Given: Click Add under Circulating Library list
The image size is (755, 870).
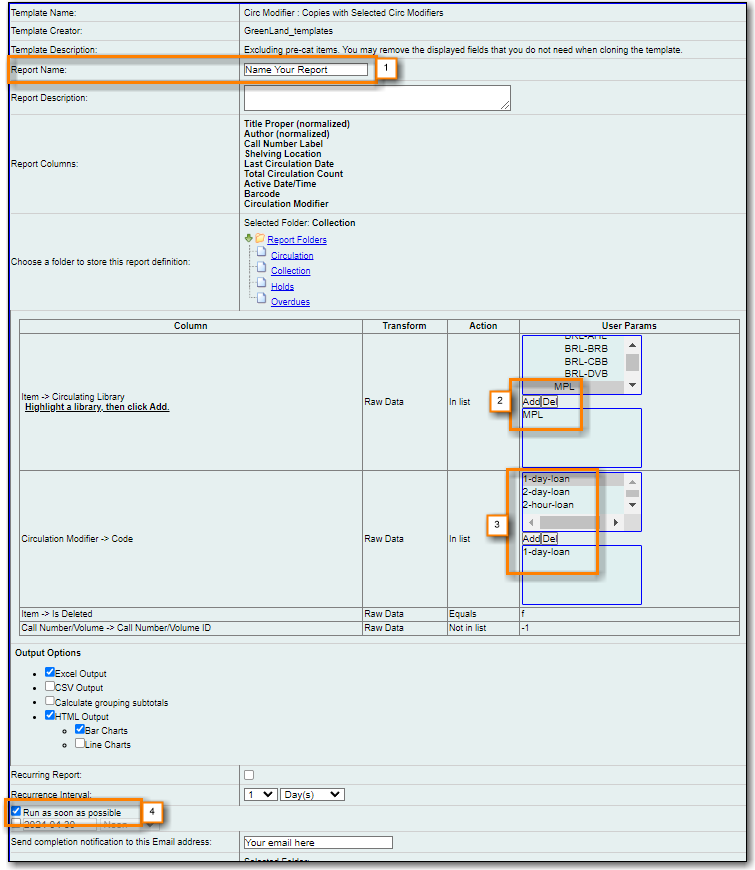Looking at the screenshot, I should (531, 402).
